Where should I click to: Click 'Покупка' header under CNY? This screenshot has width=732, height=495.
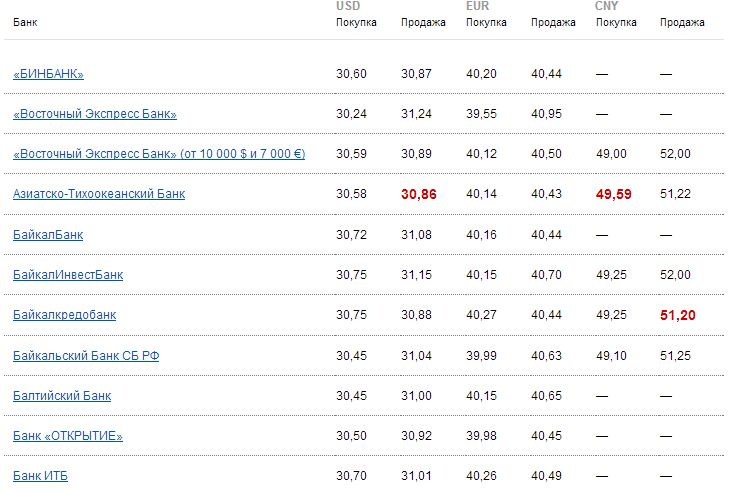click(616, 22)
